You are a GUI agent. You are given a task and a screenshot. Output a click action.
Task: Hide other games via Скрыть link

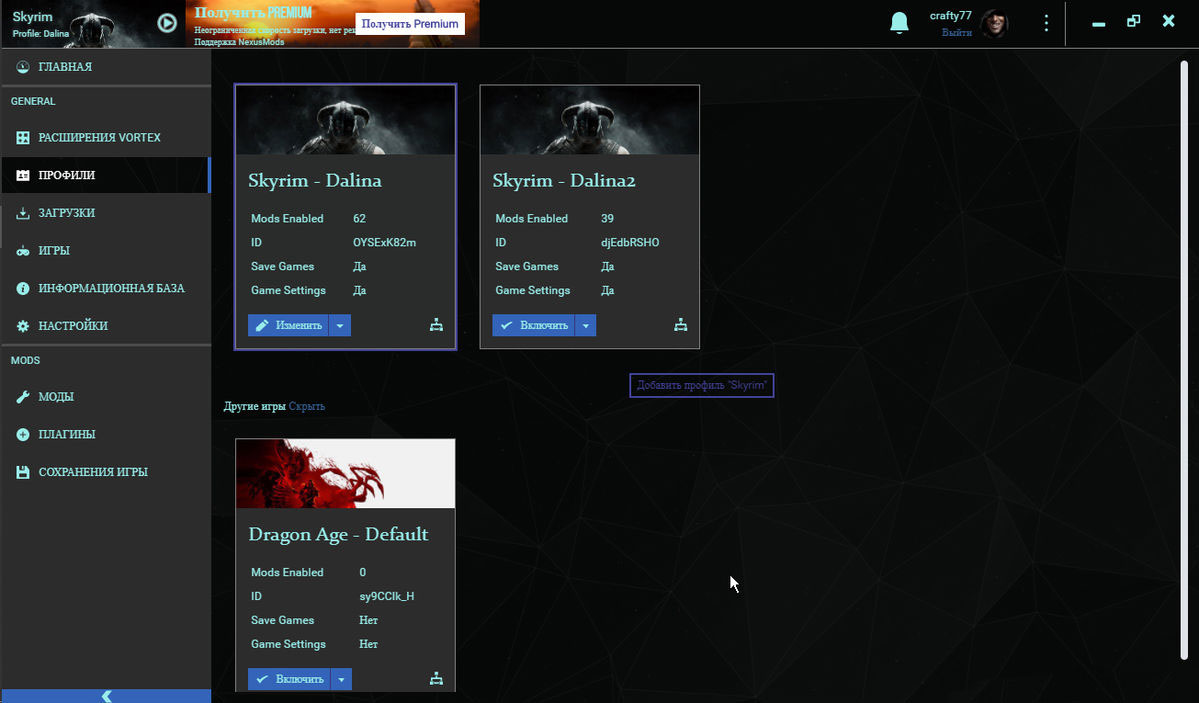pos(307,406)
